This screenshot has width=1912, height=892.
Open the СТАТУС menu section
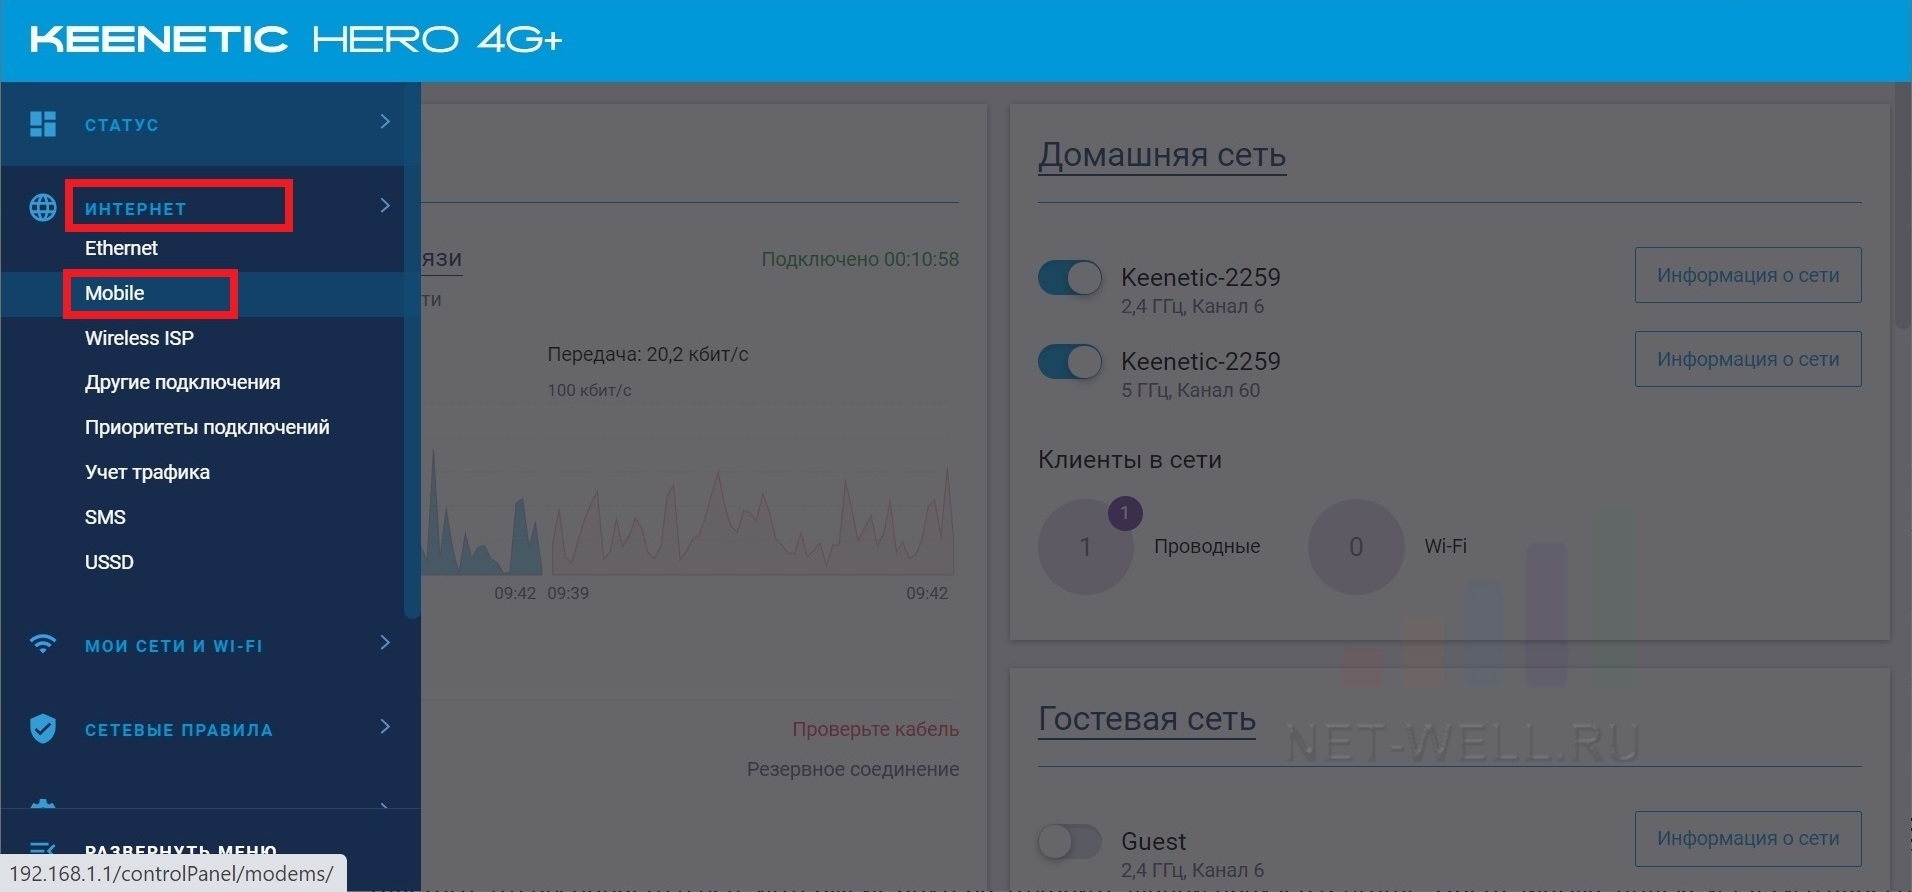(121, 125)
